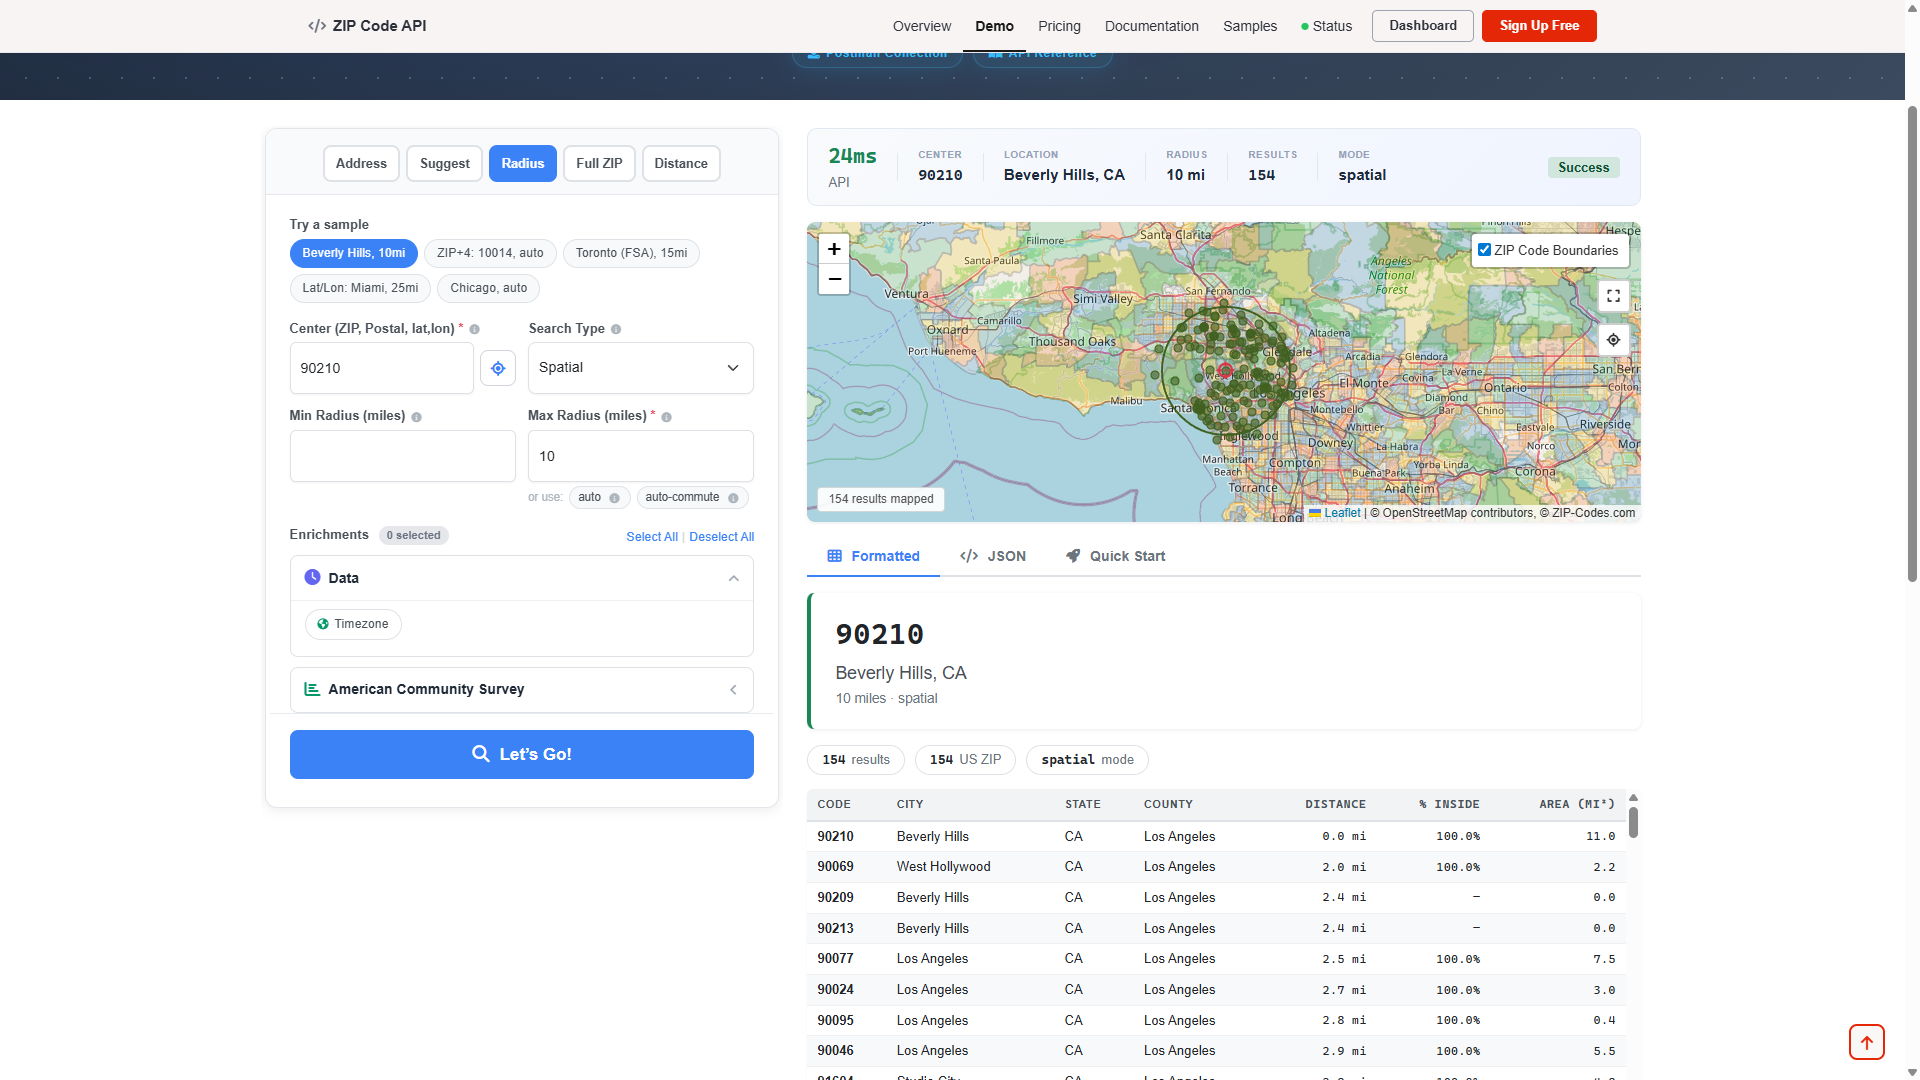Click the 90077 code cell
Image resolution: width=1920 pixels, height=1080 pixels.
click(x=835, y=959)
